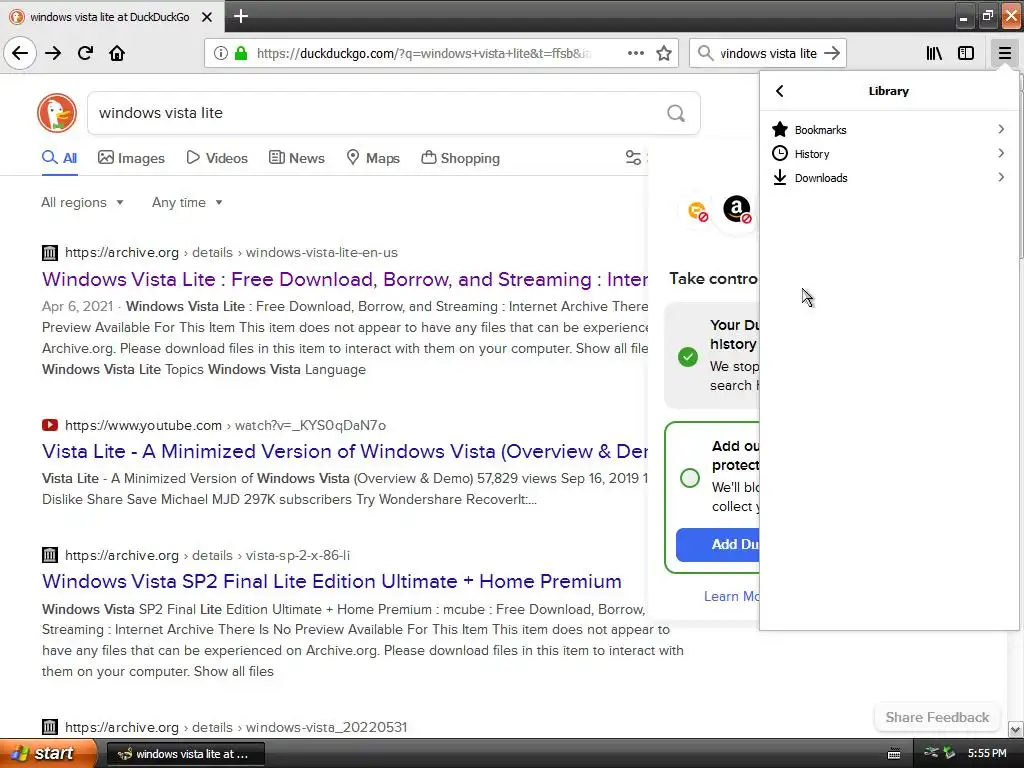1024x768 pixels.
Task: Open Windows Vista SP2 Final Lite result
Action: 332,581
